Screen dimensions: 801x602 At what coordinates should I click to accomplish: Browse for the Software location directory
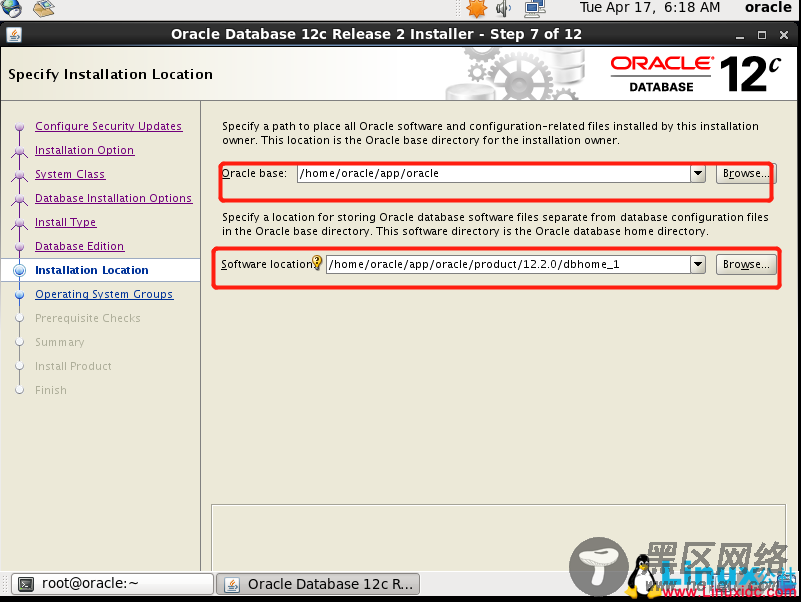[746, 265]
